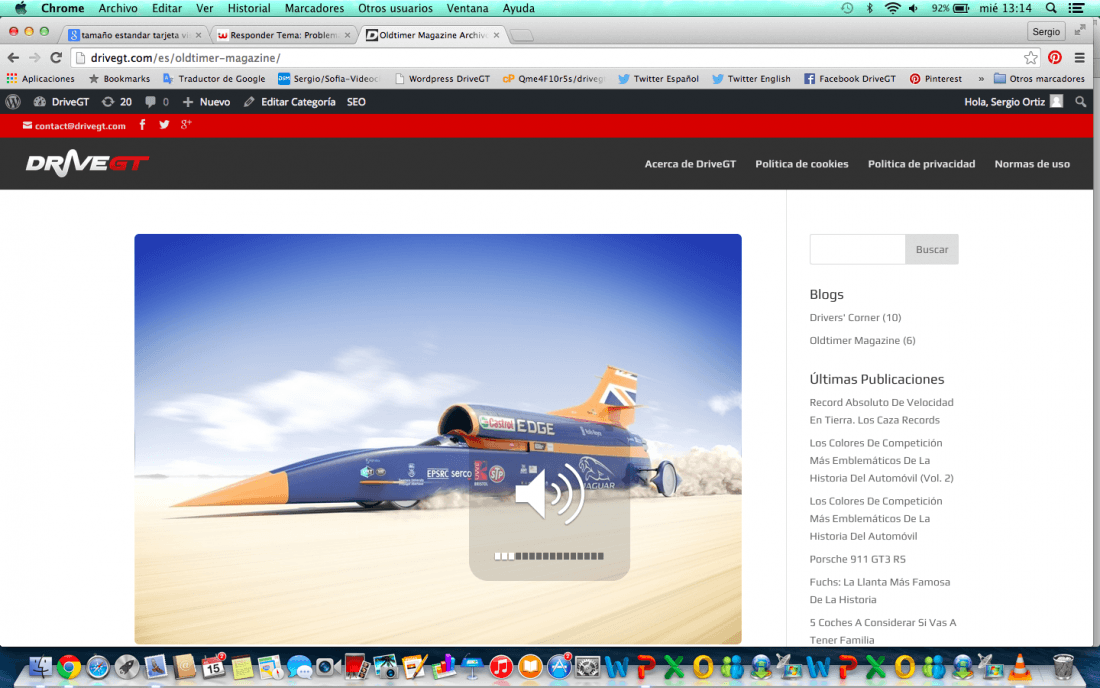The image size is (1100, 688).
Task: Open a new tab button
Action: [x=521, y=36]
